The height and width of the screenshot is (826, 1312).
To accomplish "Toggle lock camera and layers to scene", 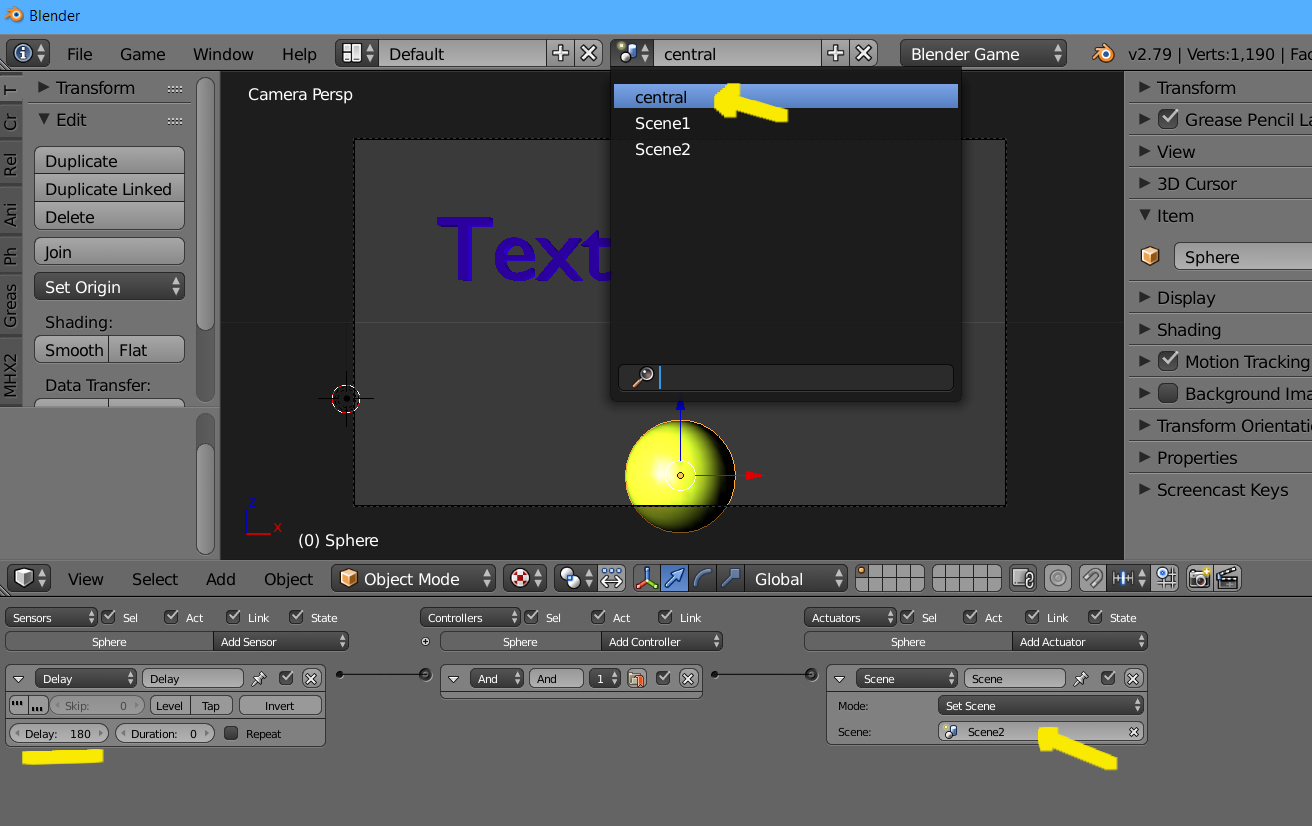I will (x=1022, y=578).
